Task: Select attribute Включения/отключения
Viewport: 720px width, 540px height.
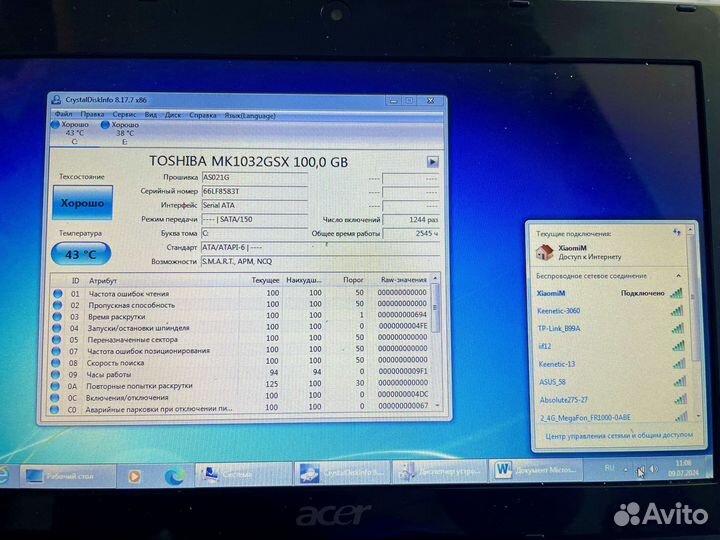Action: (x=127, y=398)
